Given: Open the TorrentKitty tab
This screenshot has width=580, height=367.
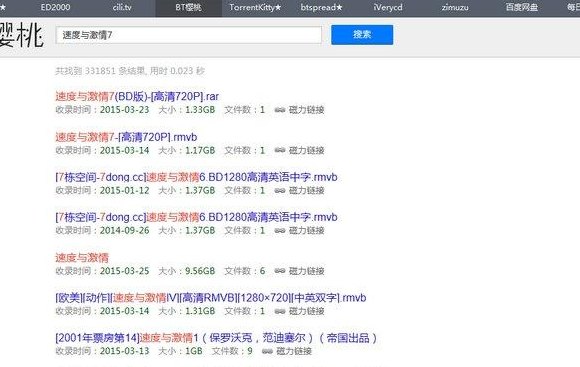Looking at the screenshot, I should (x=255, y=7).
